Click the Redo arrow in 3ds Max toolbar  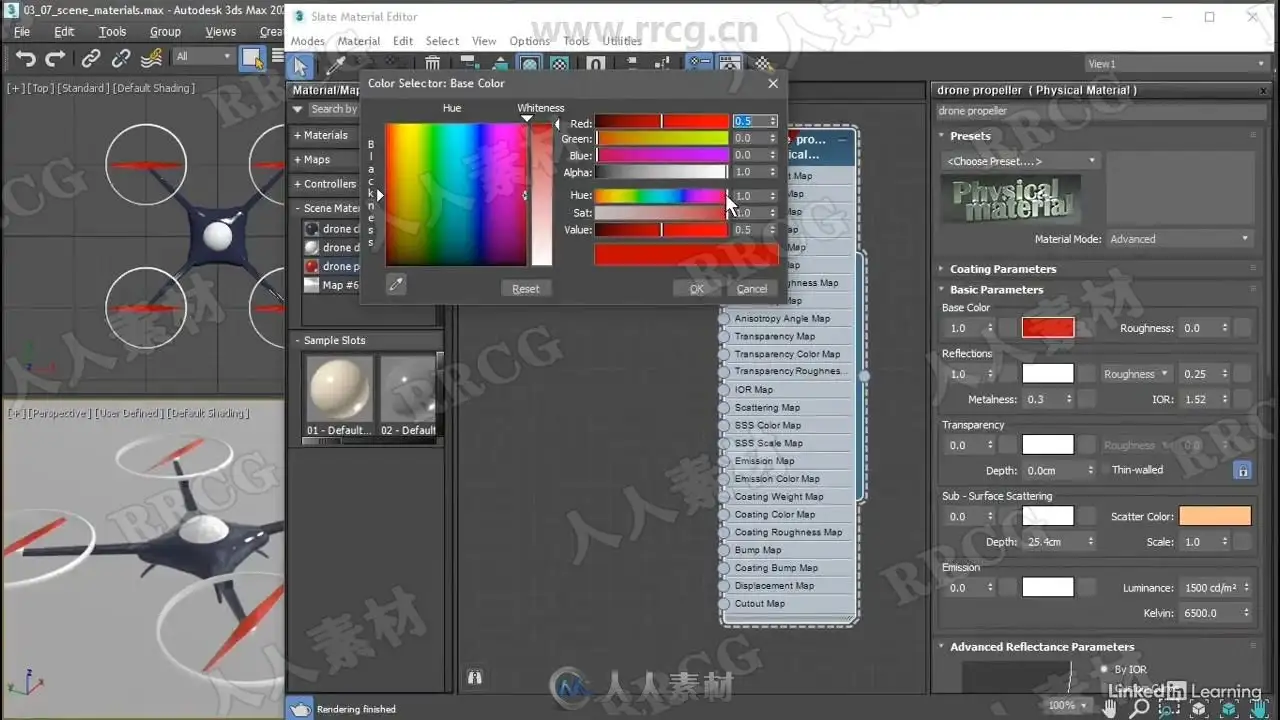(x=56, y=59)
